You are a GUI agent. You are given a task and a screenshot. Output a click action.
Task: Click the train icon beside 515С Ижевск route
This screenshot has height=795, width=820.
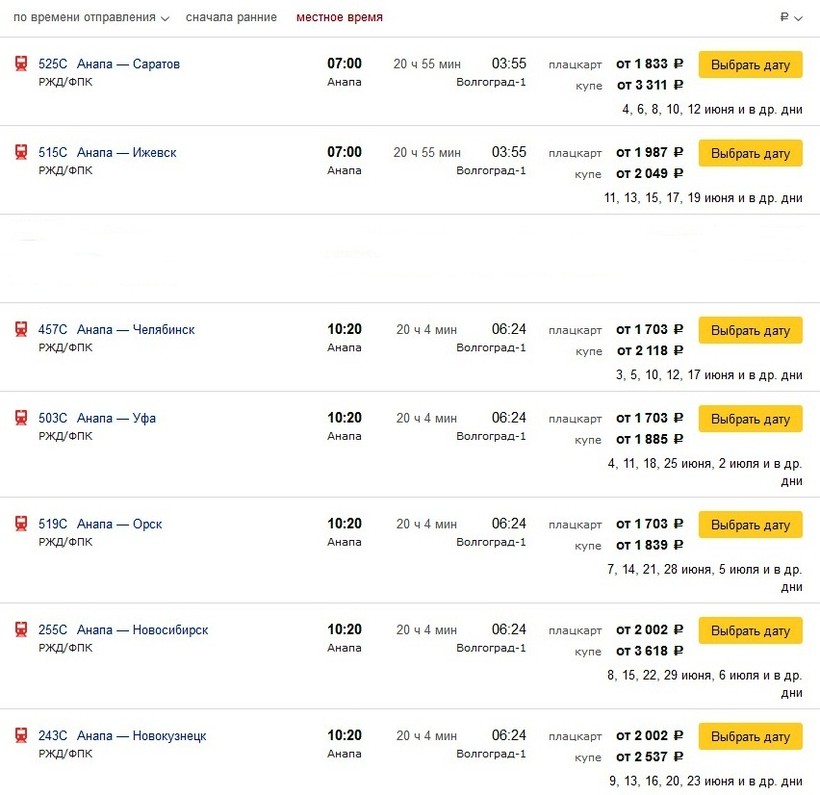pyautogui.click(x=21, y=152)
